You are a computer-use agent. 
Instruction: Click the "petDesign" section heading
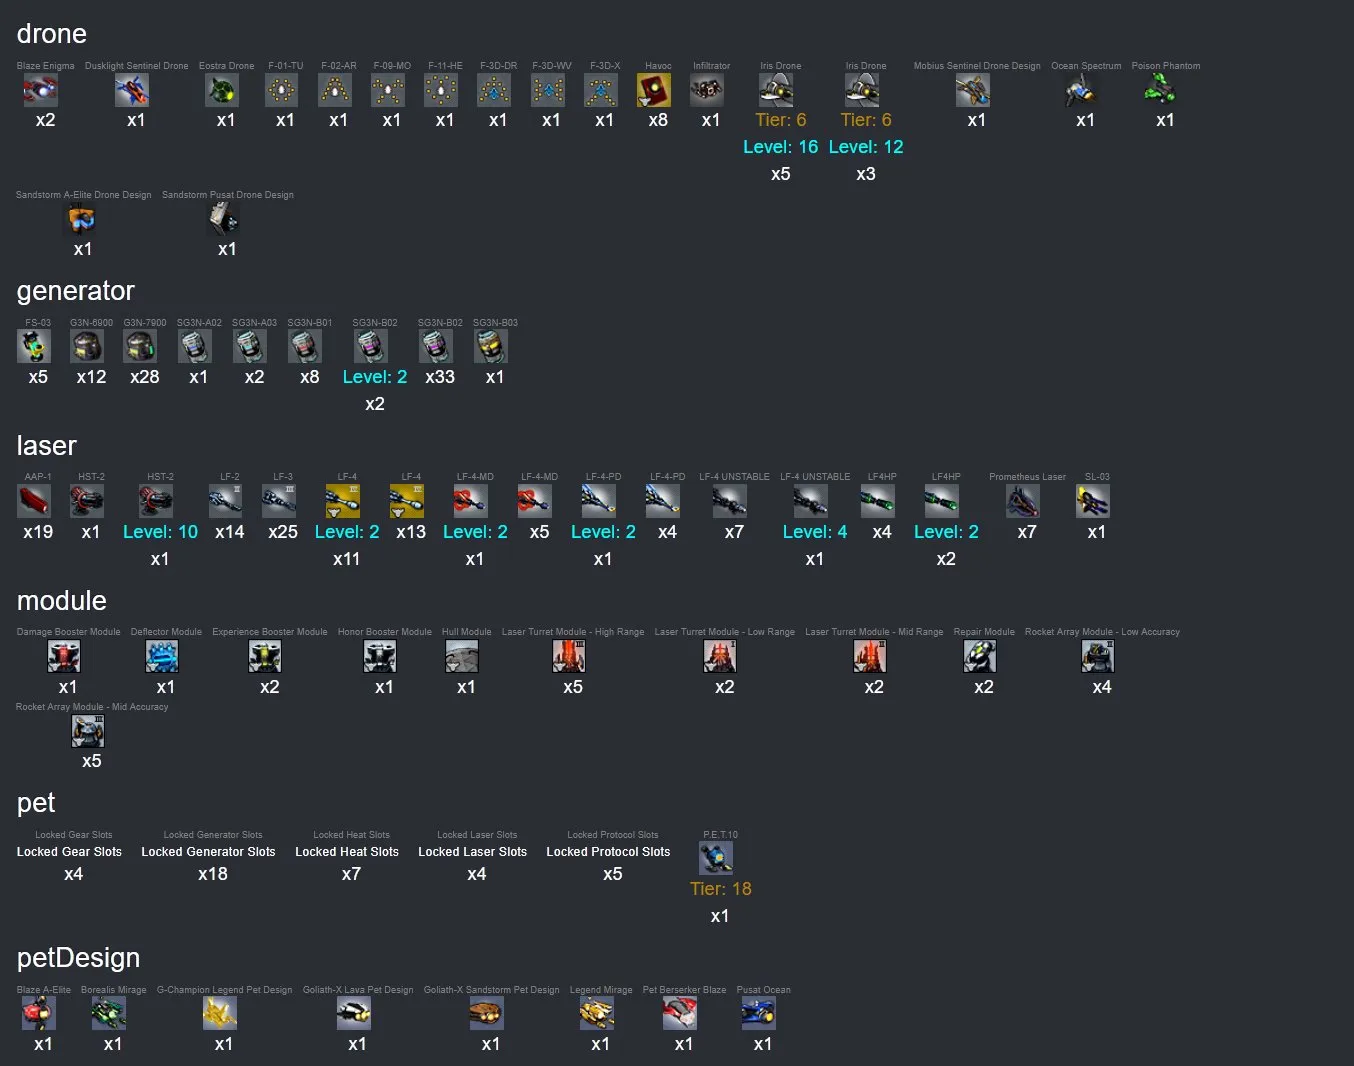[78, 958]
